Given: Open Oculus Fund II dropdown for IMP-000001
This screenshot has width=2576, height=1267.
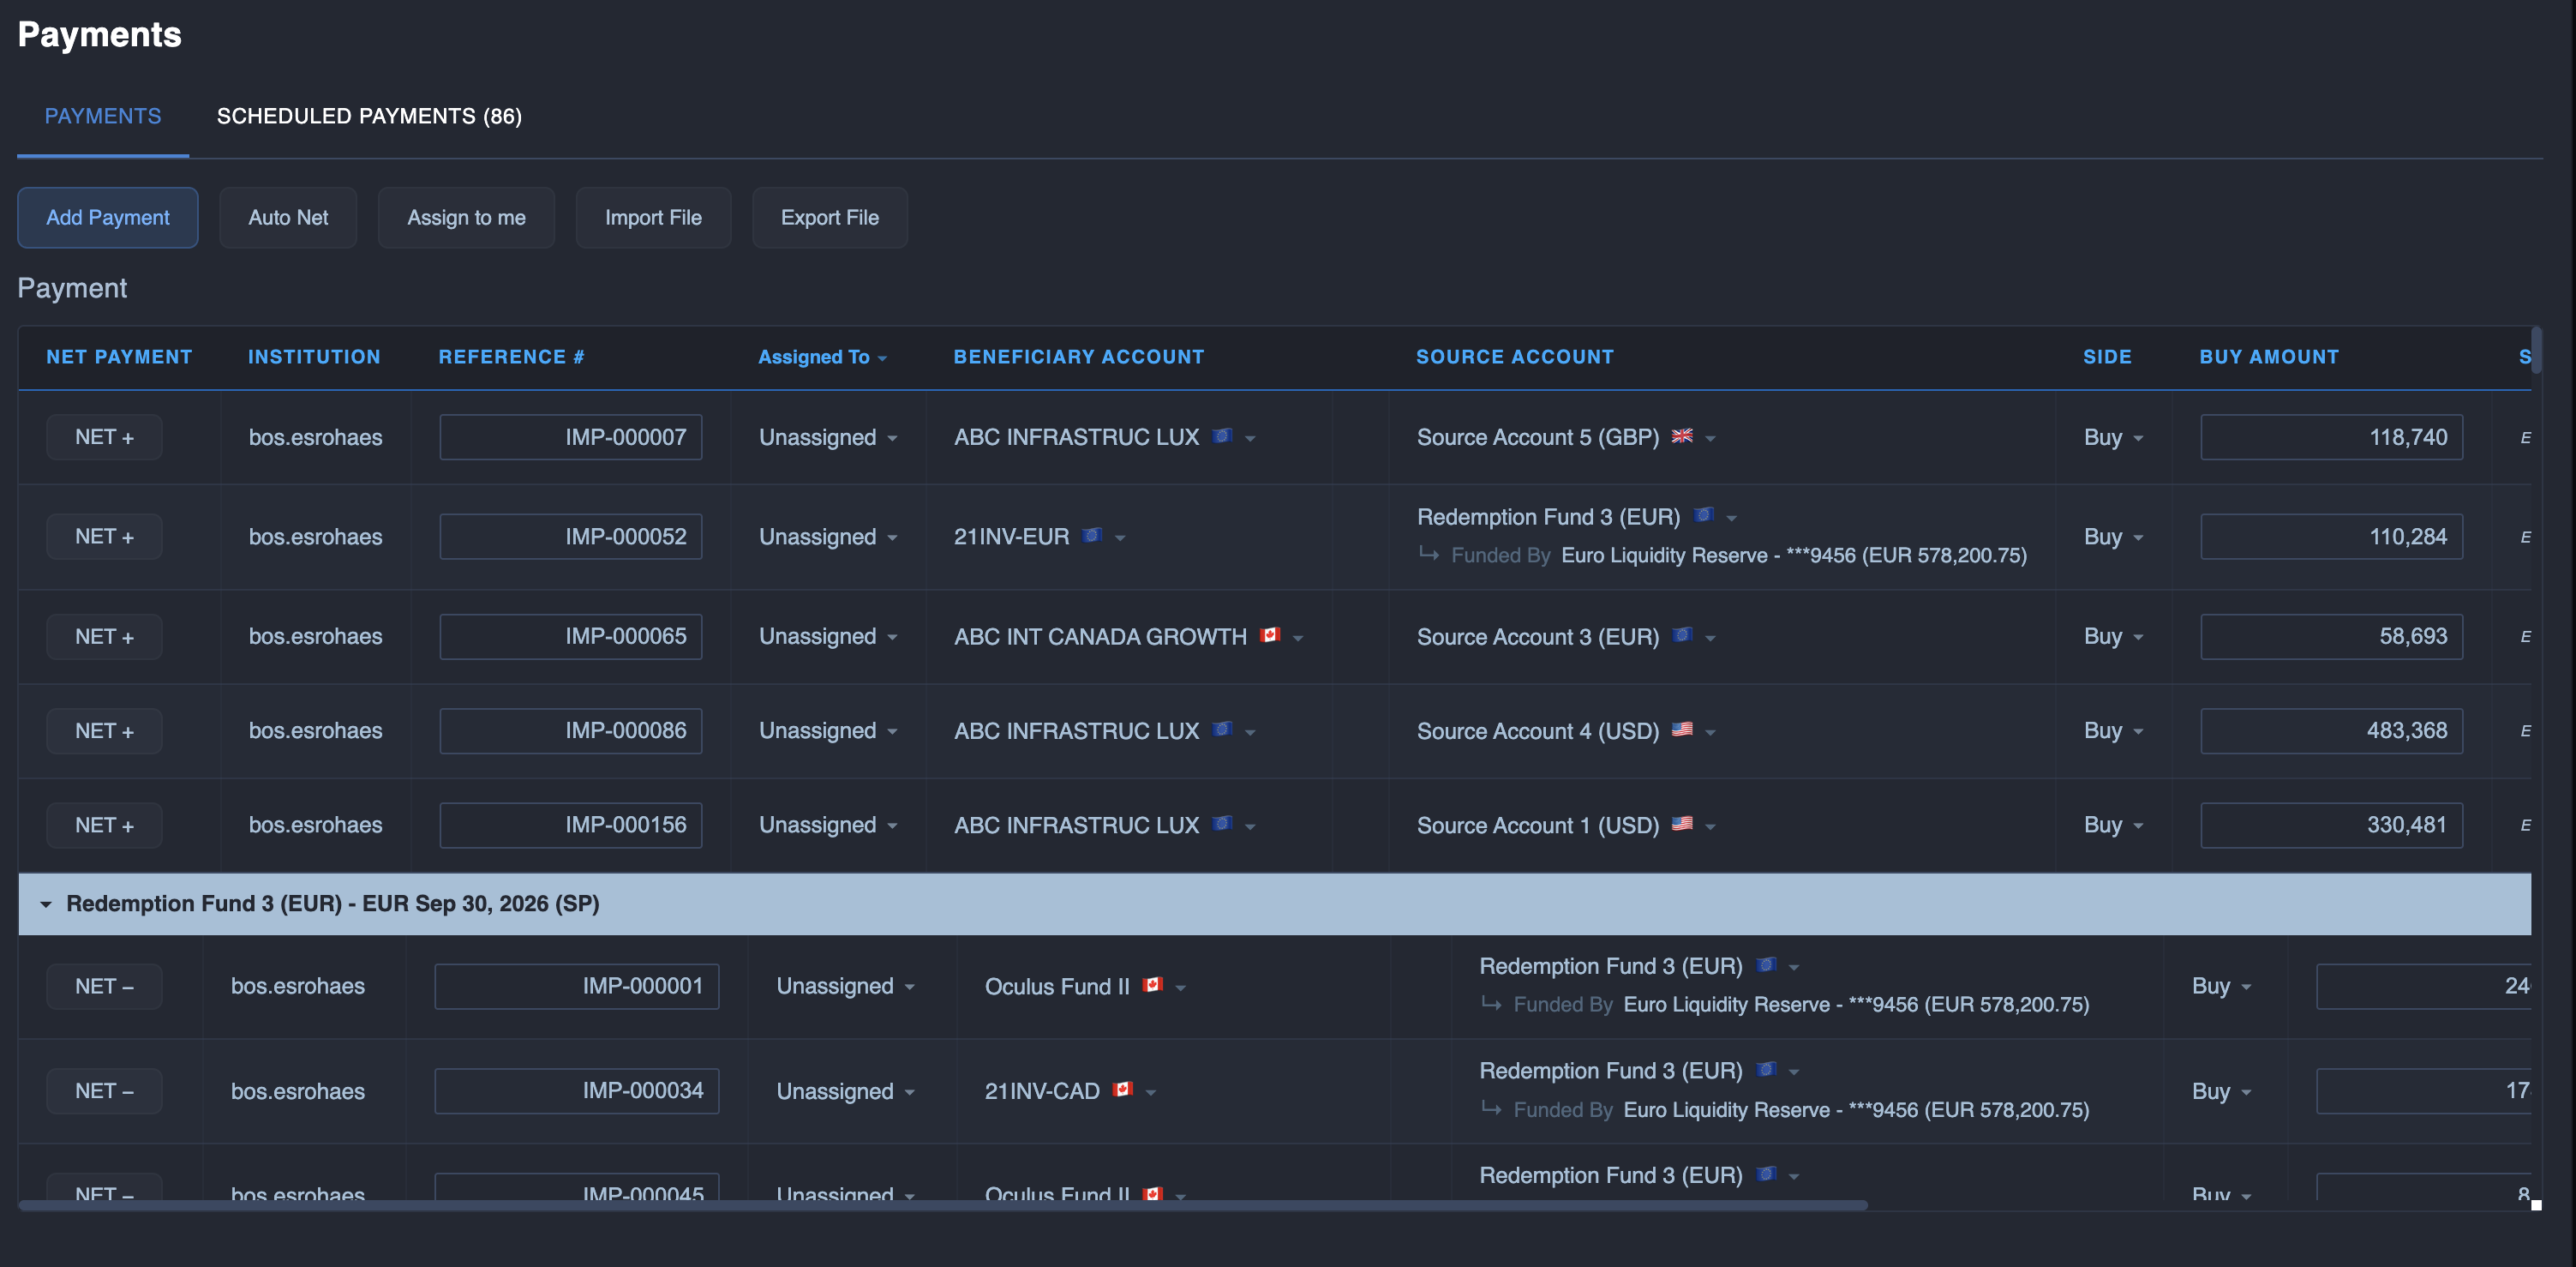Looking at the screenshot, I should (x=1086, y=986).
